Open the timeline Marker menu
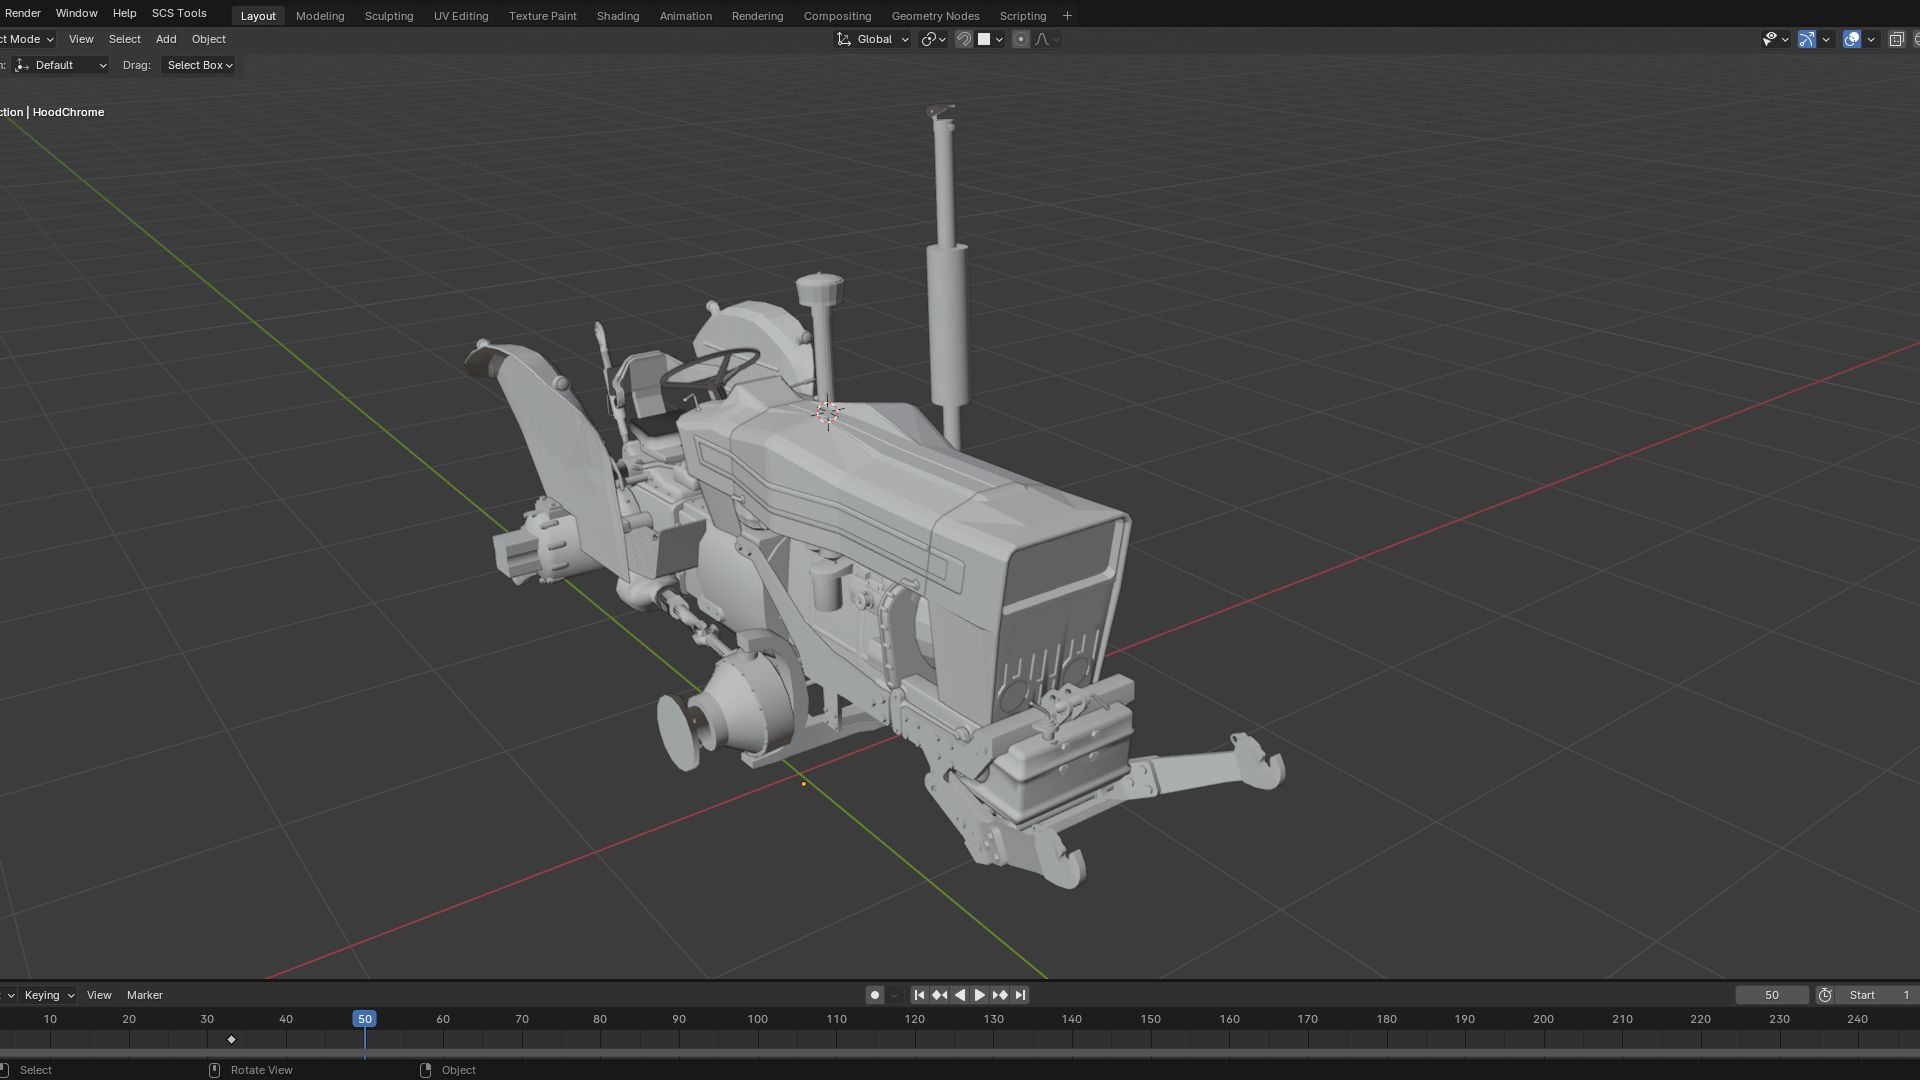This screenshot has width=1920, height=1080. coord(145,995)
